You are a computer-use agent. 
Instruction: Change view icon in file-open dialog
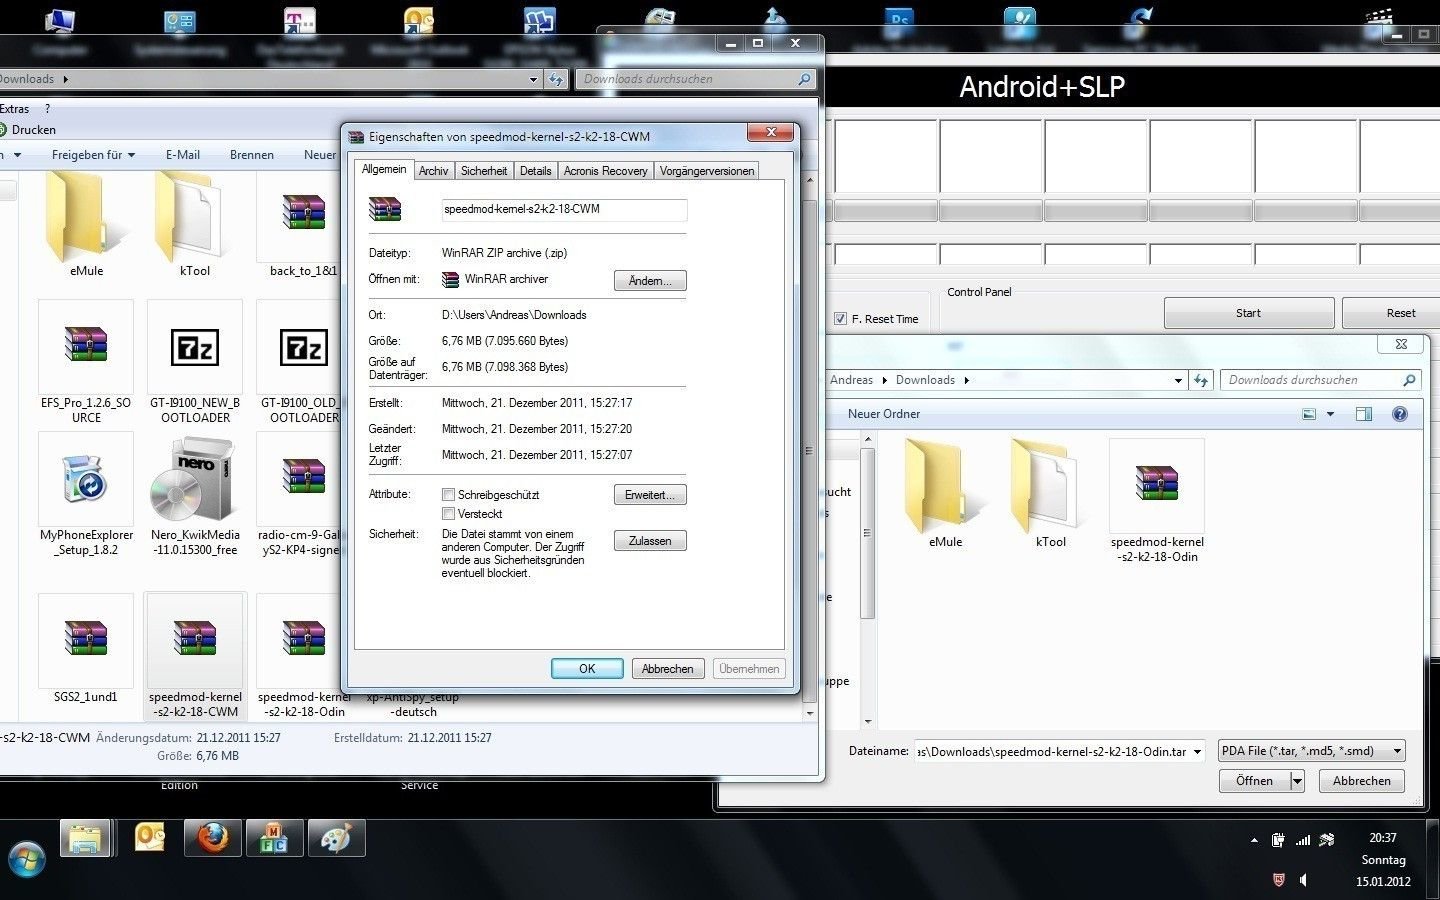(x=1309, y=414)
